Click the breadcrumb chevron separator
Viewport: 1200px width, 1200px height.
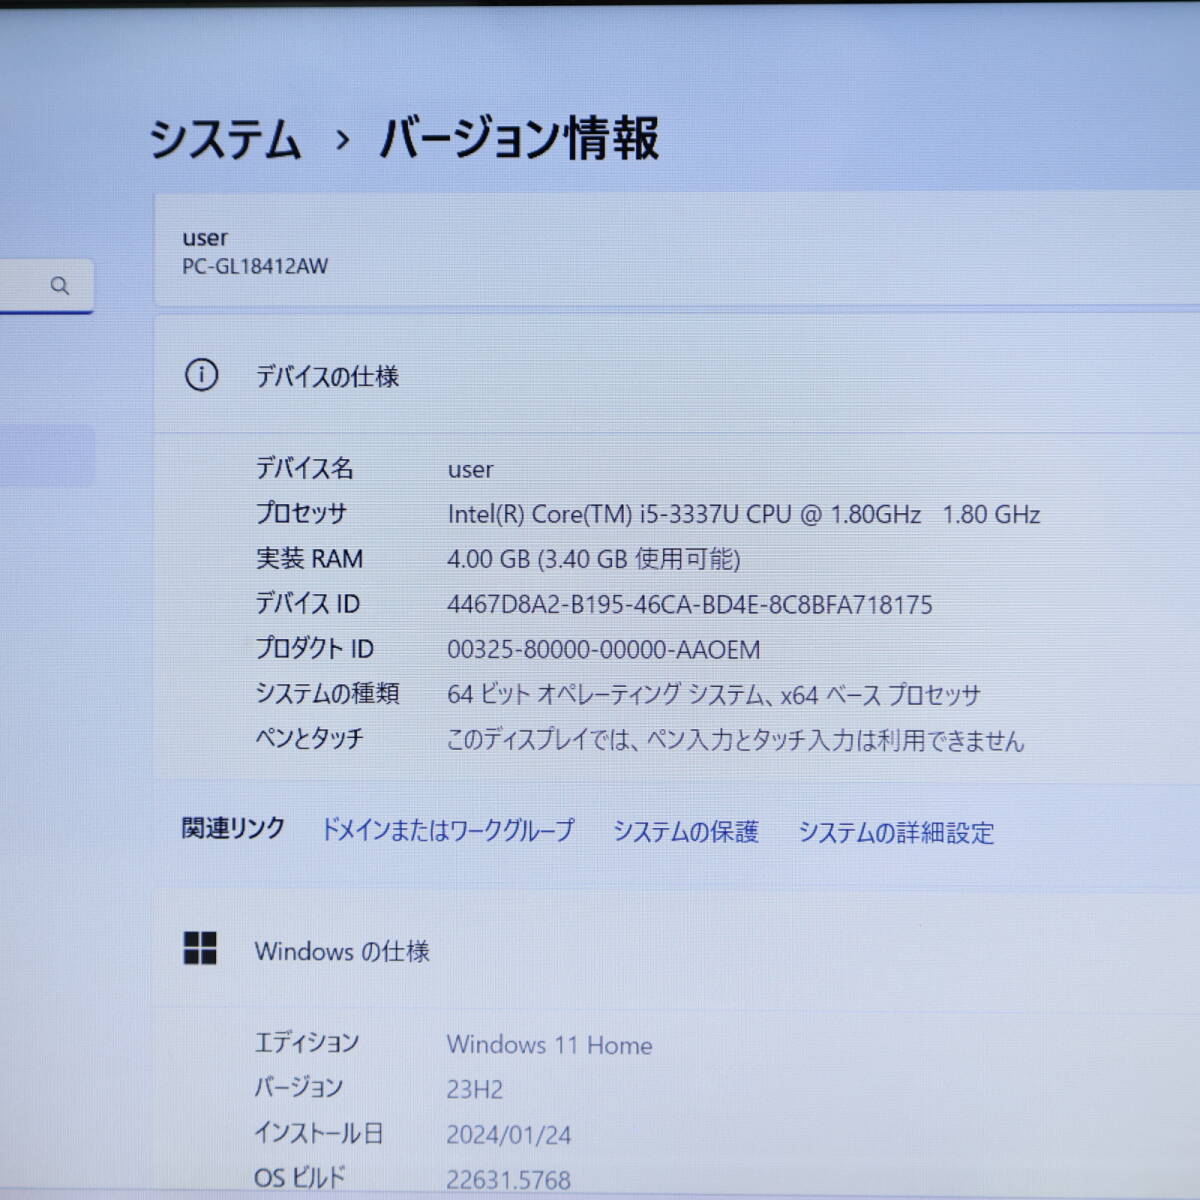pos(342,140)
